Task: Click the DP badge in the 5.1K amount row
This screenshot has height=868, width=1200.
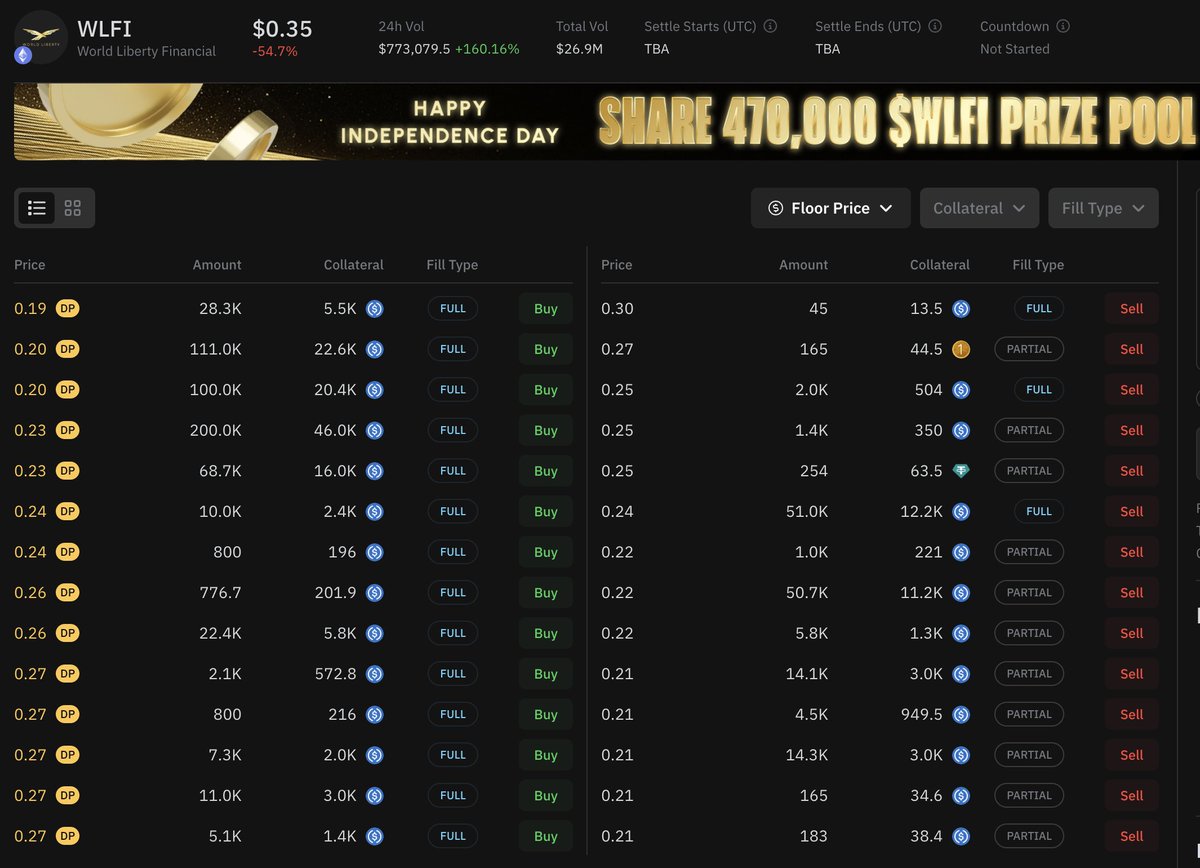Action: (x=67, y=836)
